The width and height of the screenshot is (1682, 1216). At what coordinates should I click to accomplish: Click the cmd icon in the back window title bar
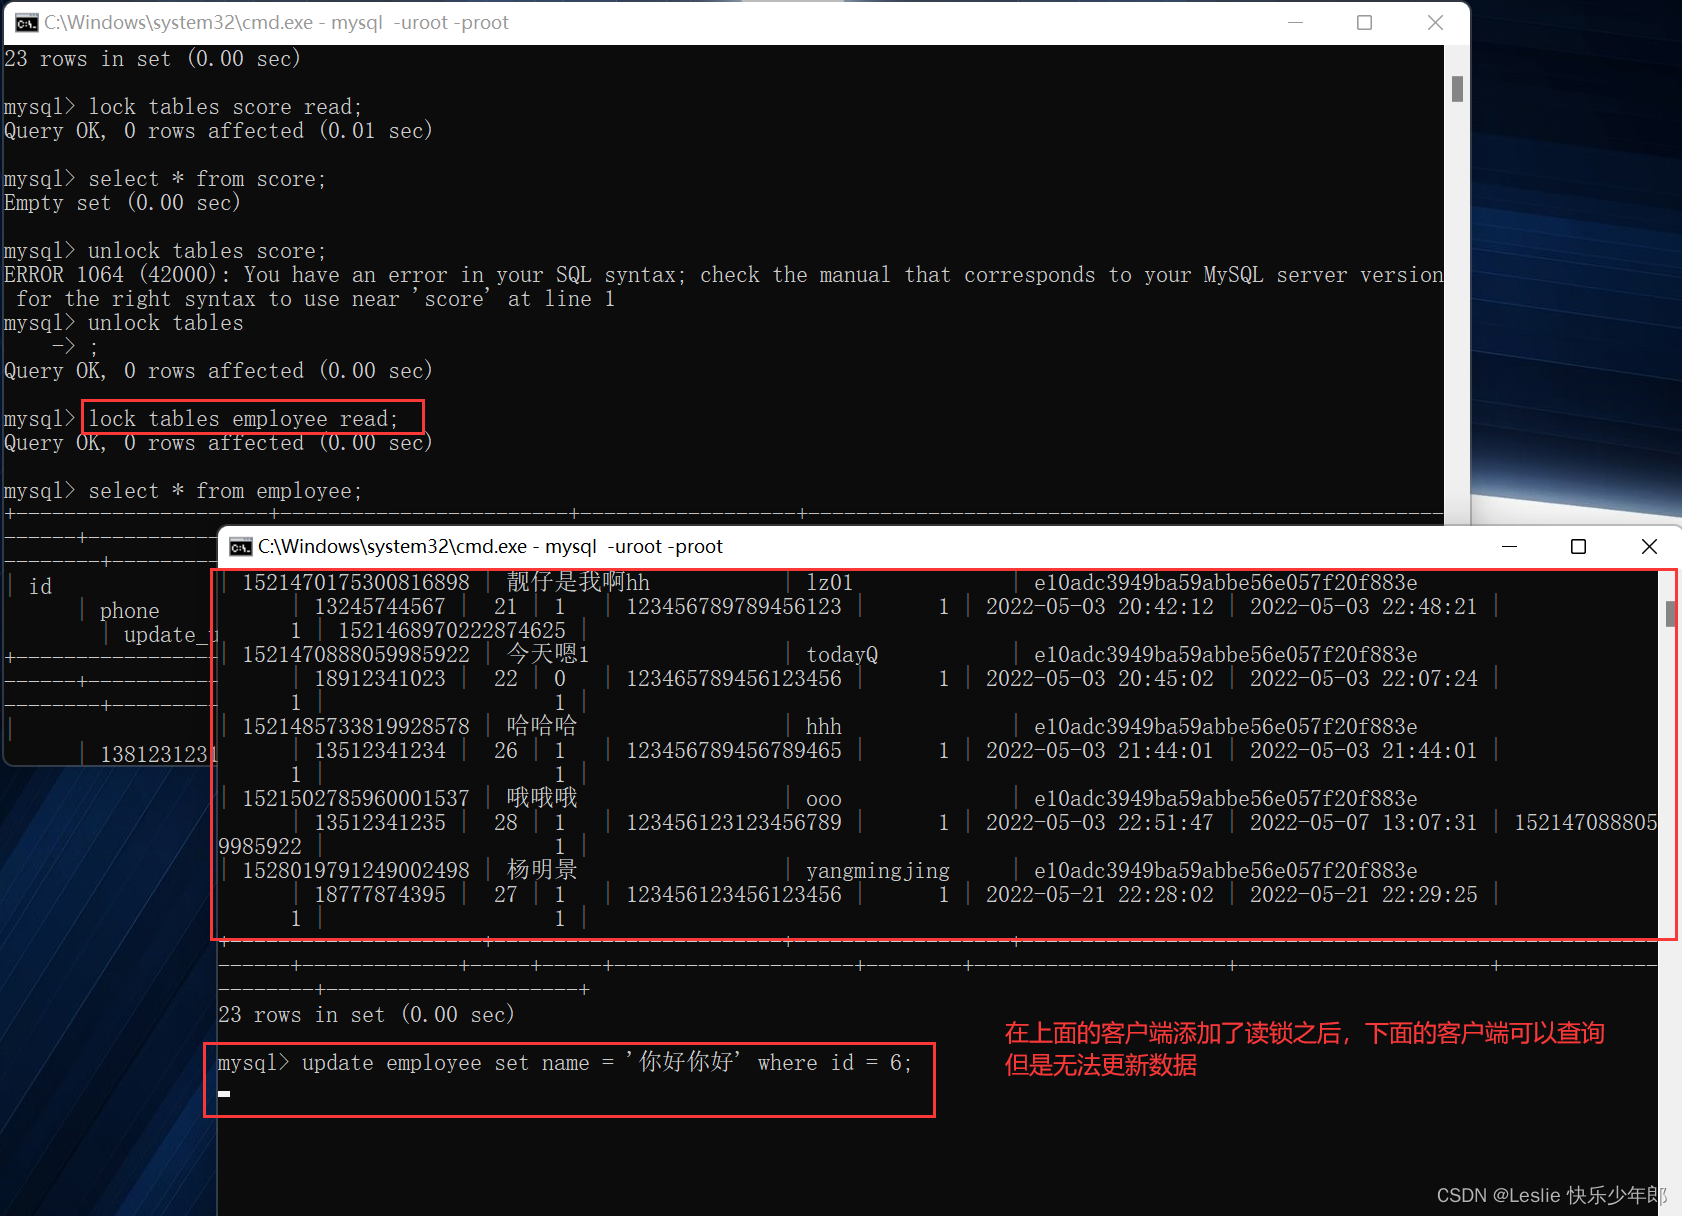click(27, 23)
